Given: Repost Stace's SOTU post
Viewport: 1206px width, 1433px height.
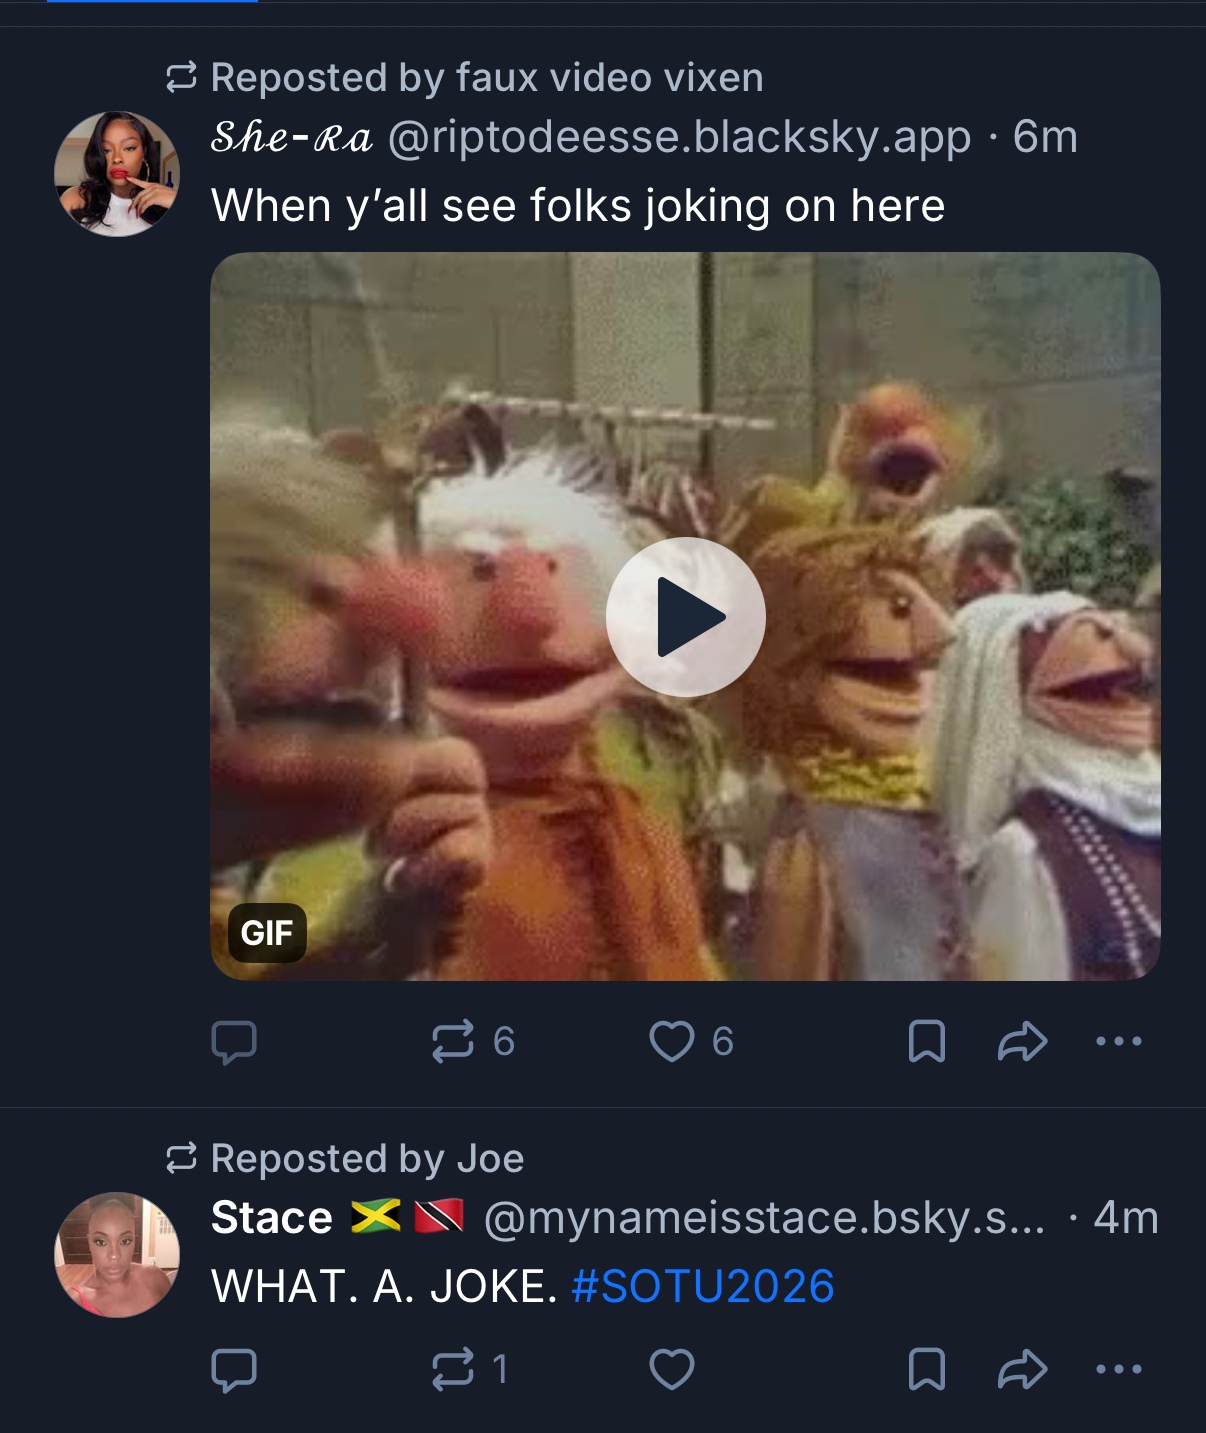Looking at the screenshot, I should (x=453, y=1369).
